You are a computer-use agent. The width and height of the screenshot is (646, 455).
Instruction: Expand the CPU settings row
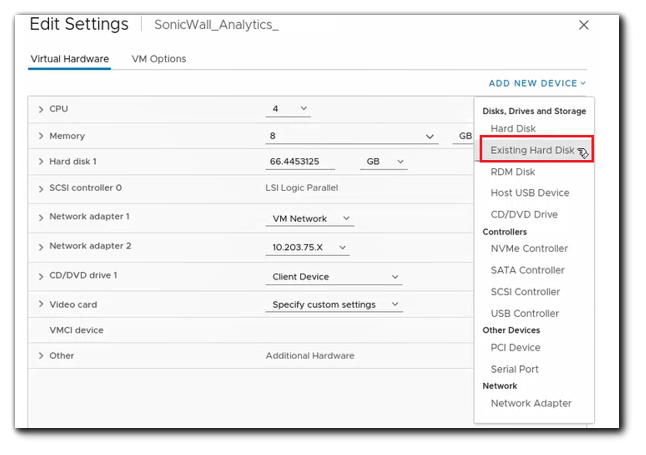tap(41, 109)
